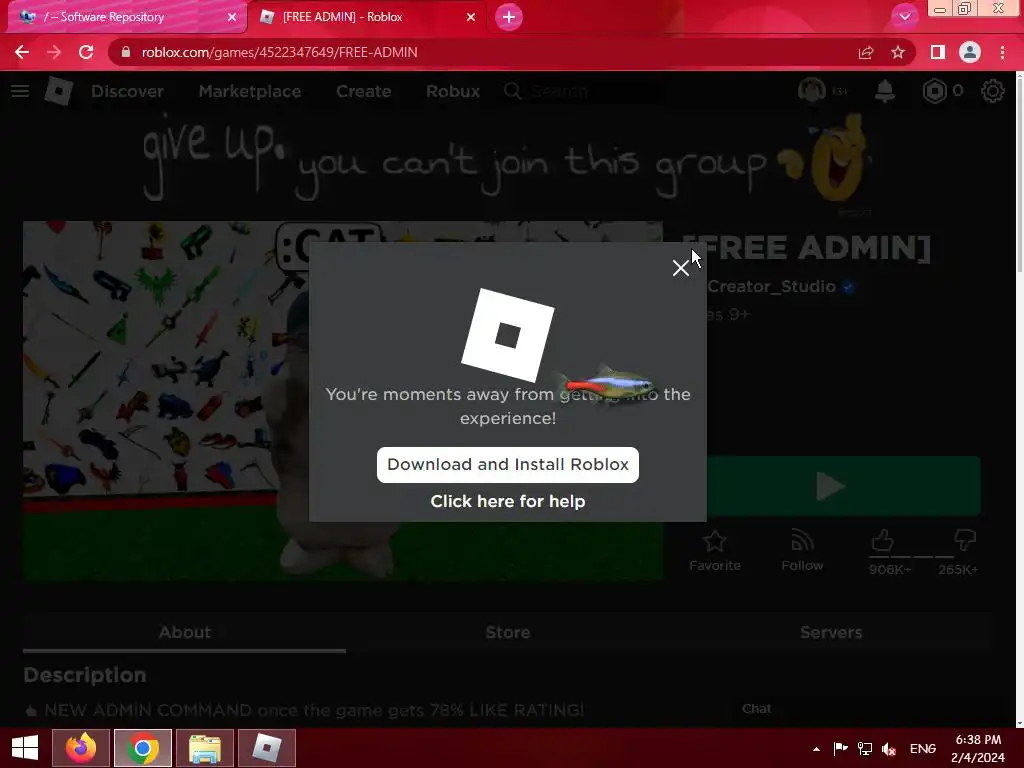Click the Roblox logo icon

click(x=59, y=91)
